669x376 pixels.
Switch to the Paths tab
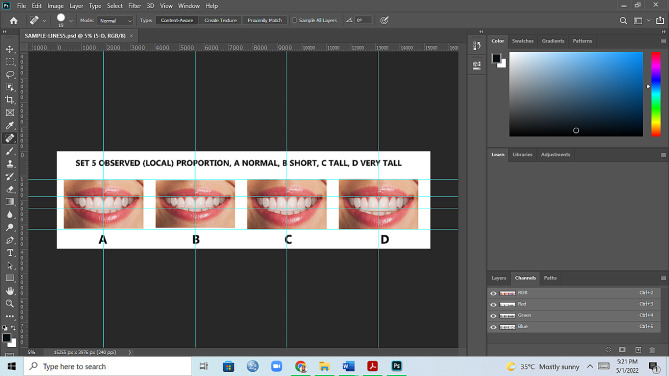coord(550,278)
